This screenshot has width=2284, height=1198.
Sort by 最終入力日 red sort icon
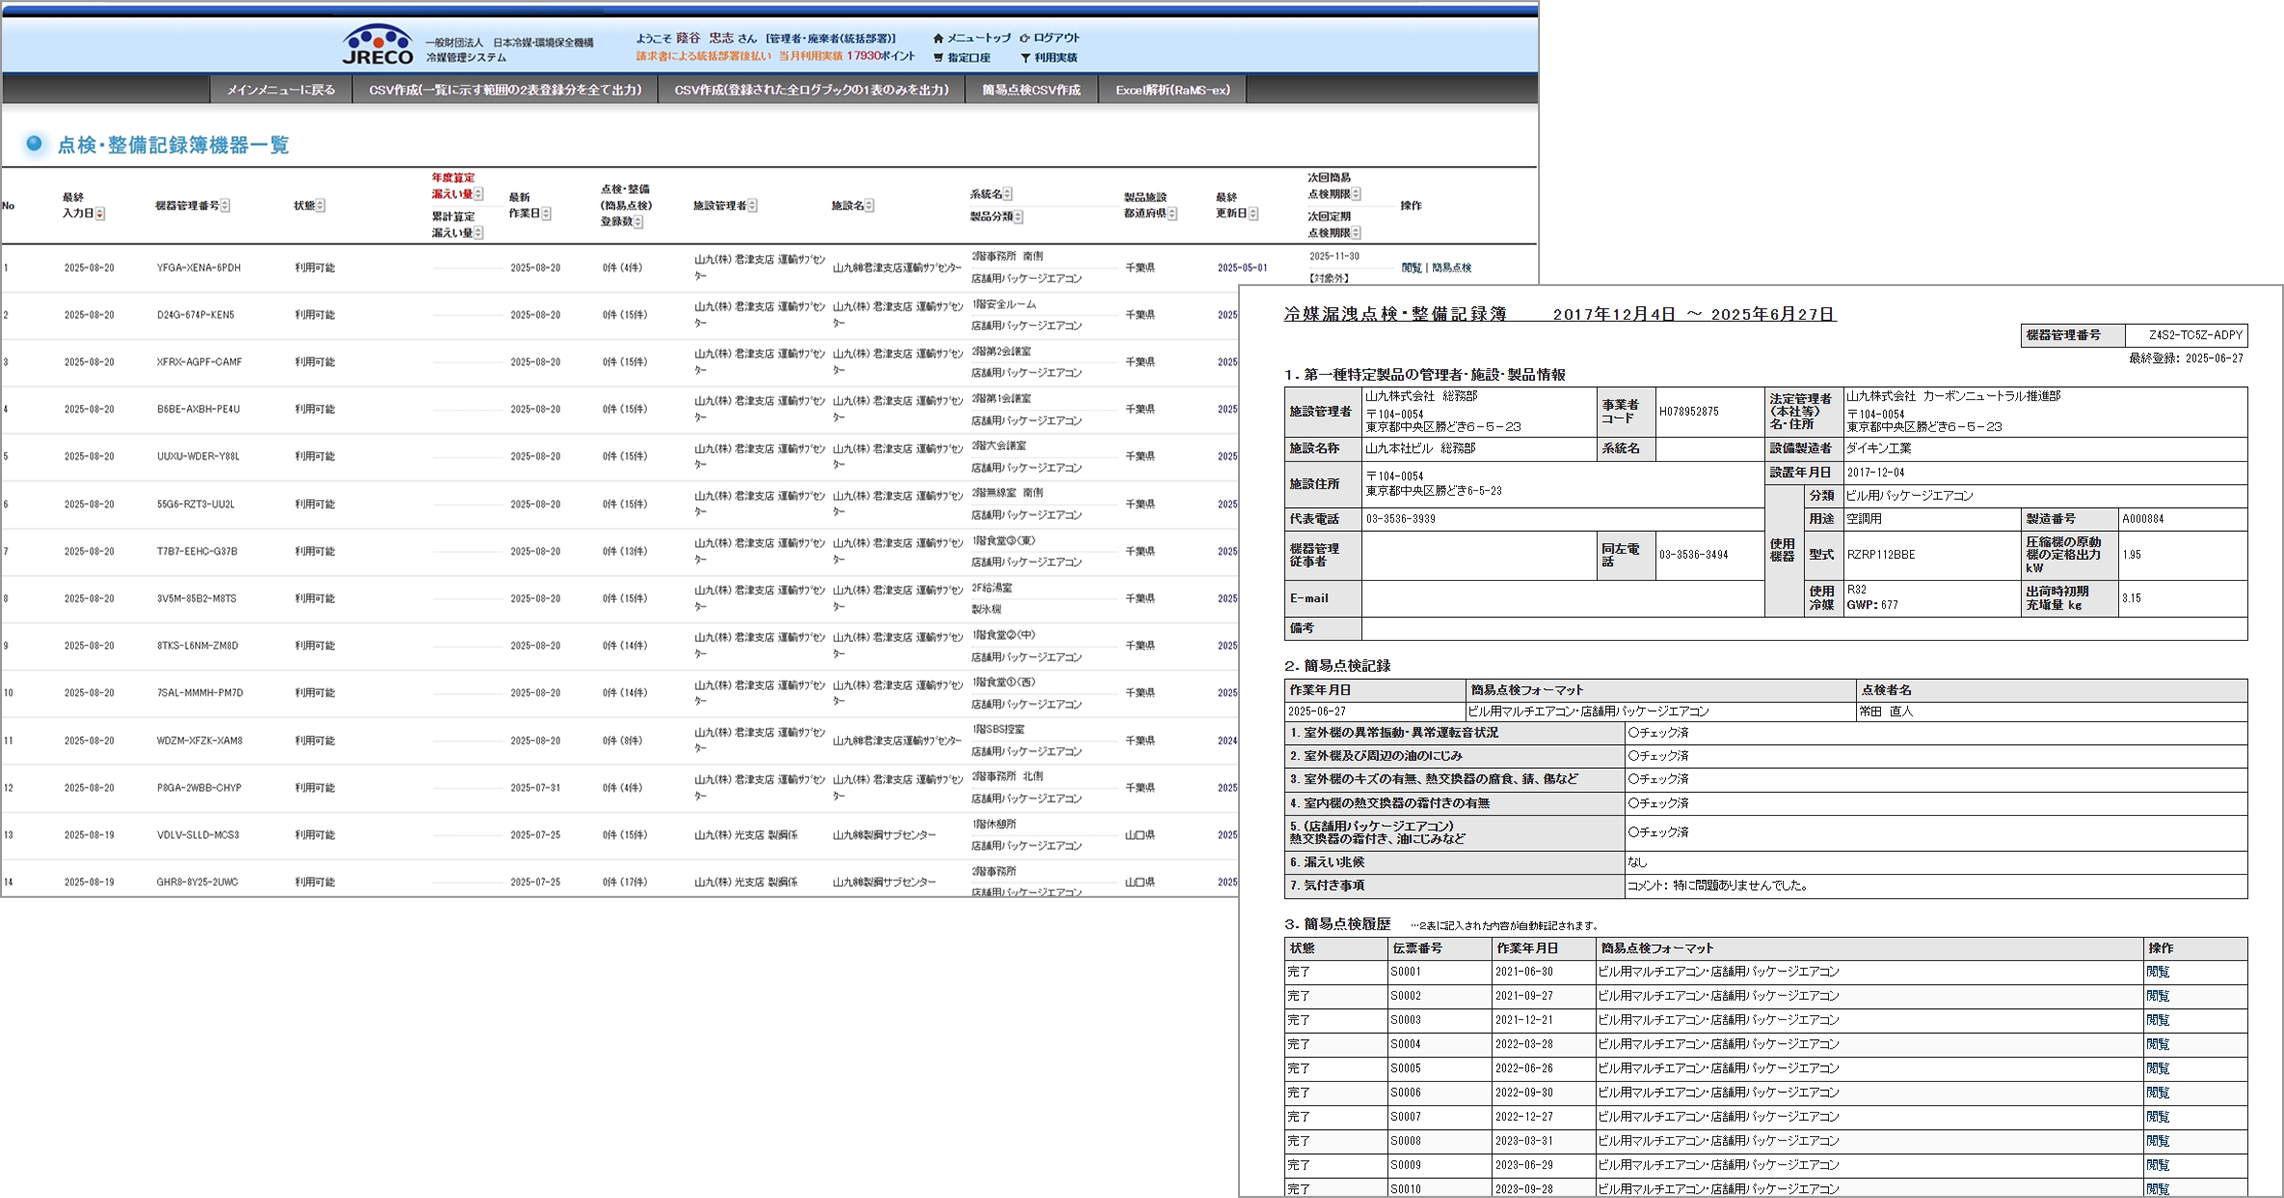pos(100,214)
